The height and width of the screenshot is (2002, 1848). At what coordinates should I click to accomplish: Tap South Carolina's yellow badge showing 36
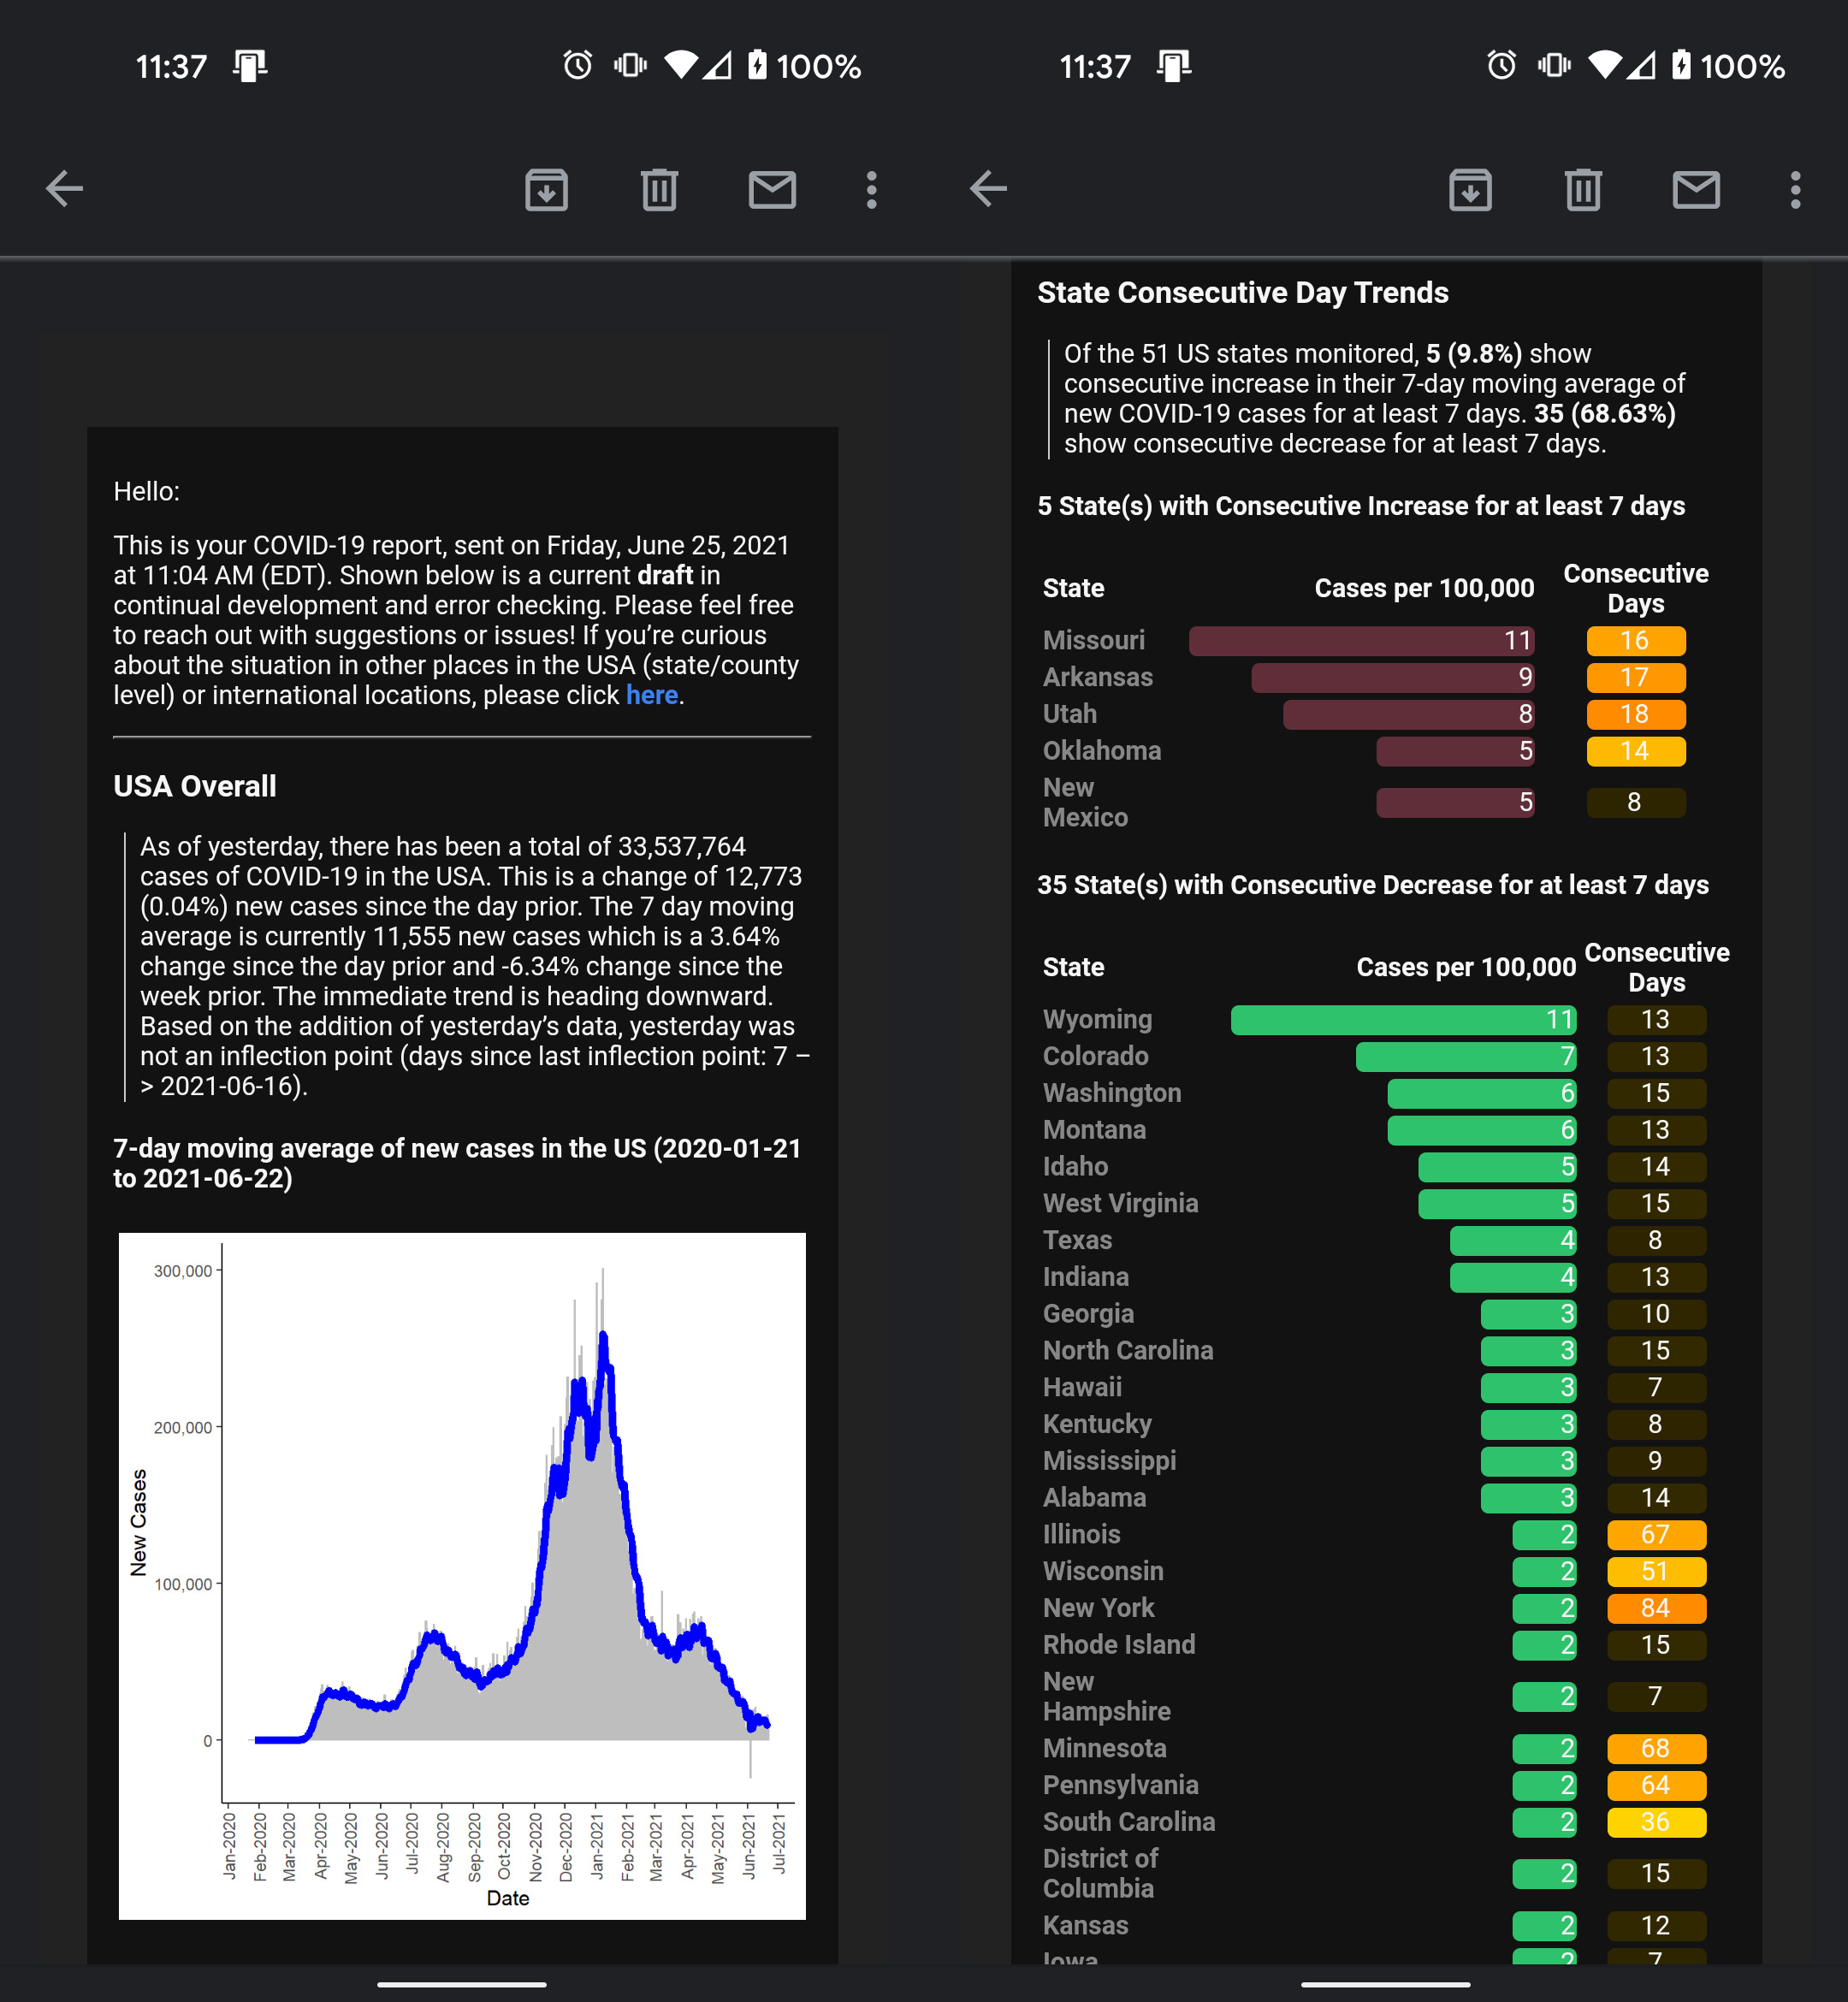coord(1657,1822)
